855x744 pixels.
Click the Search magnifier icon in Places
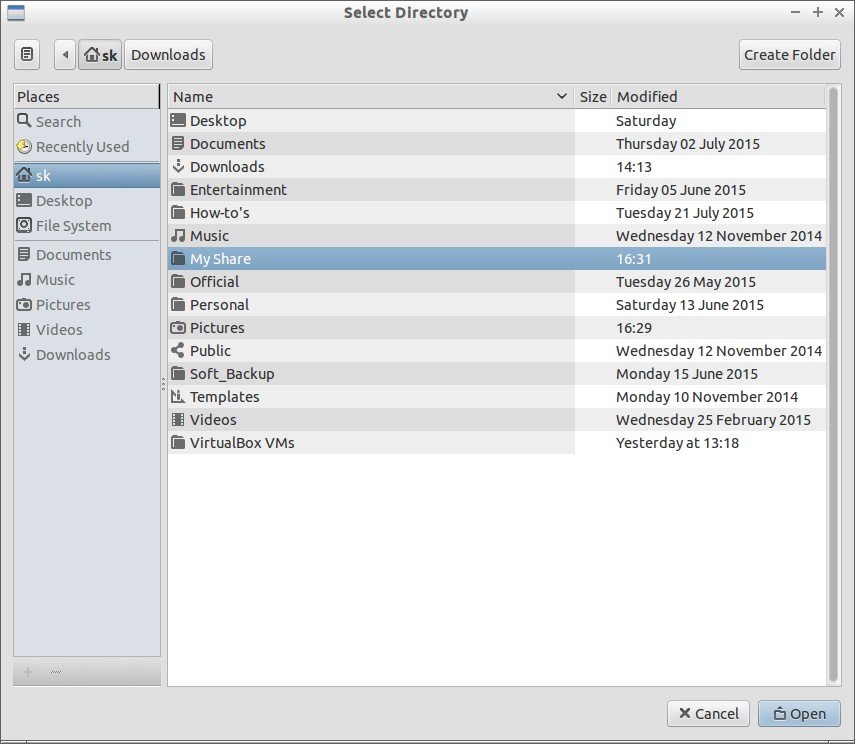coord(24,121)
